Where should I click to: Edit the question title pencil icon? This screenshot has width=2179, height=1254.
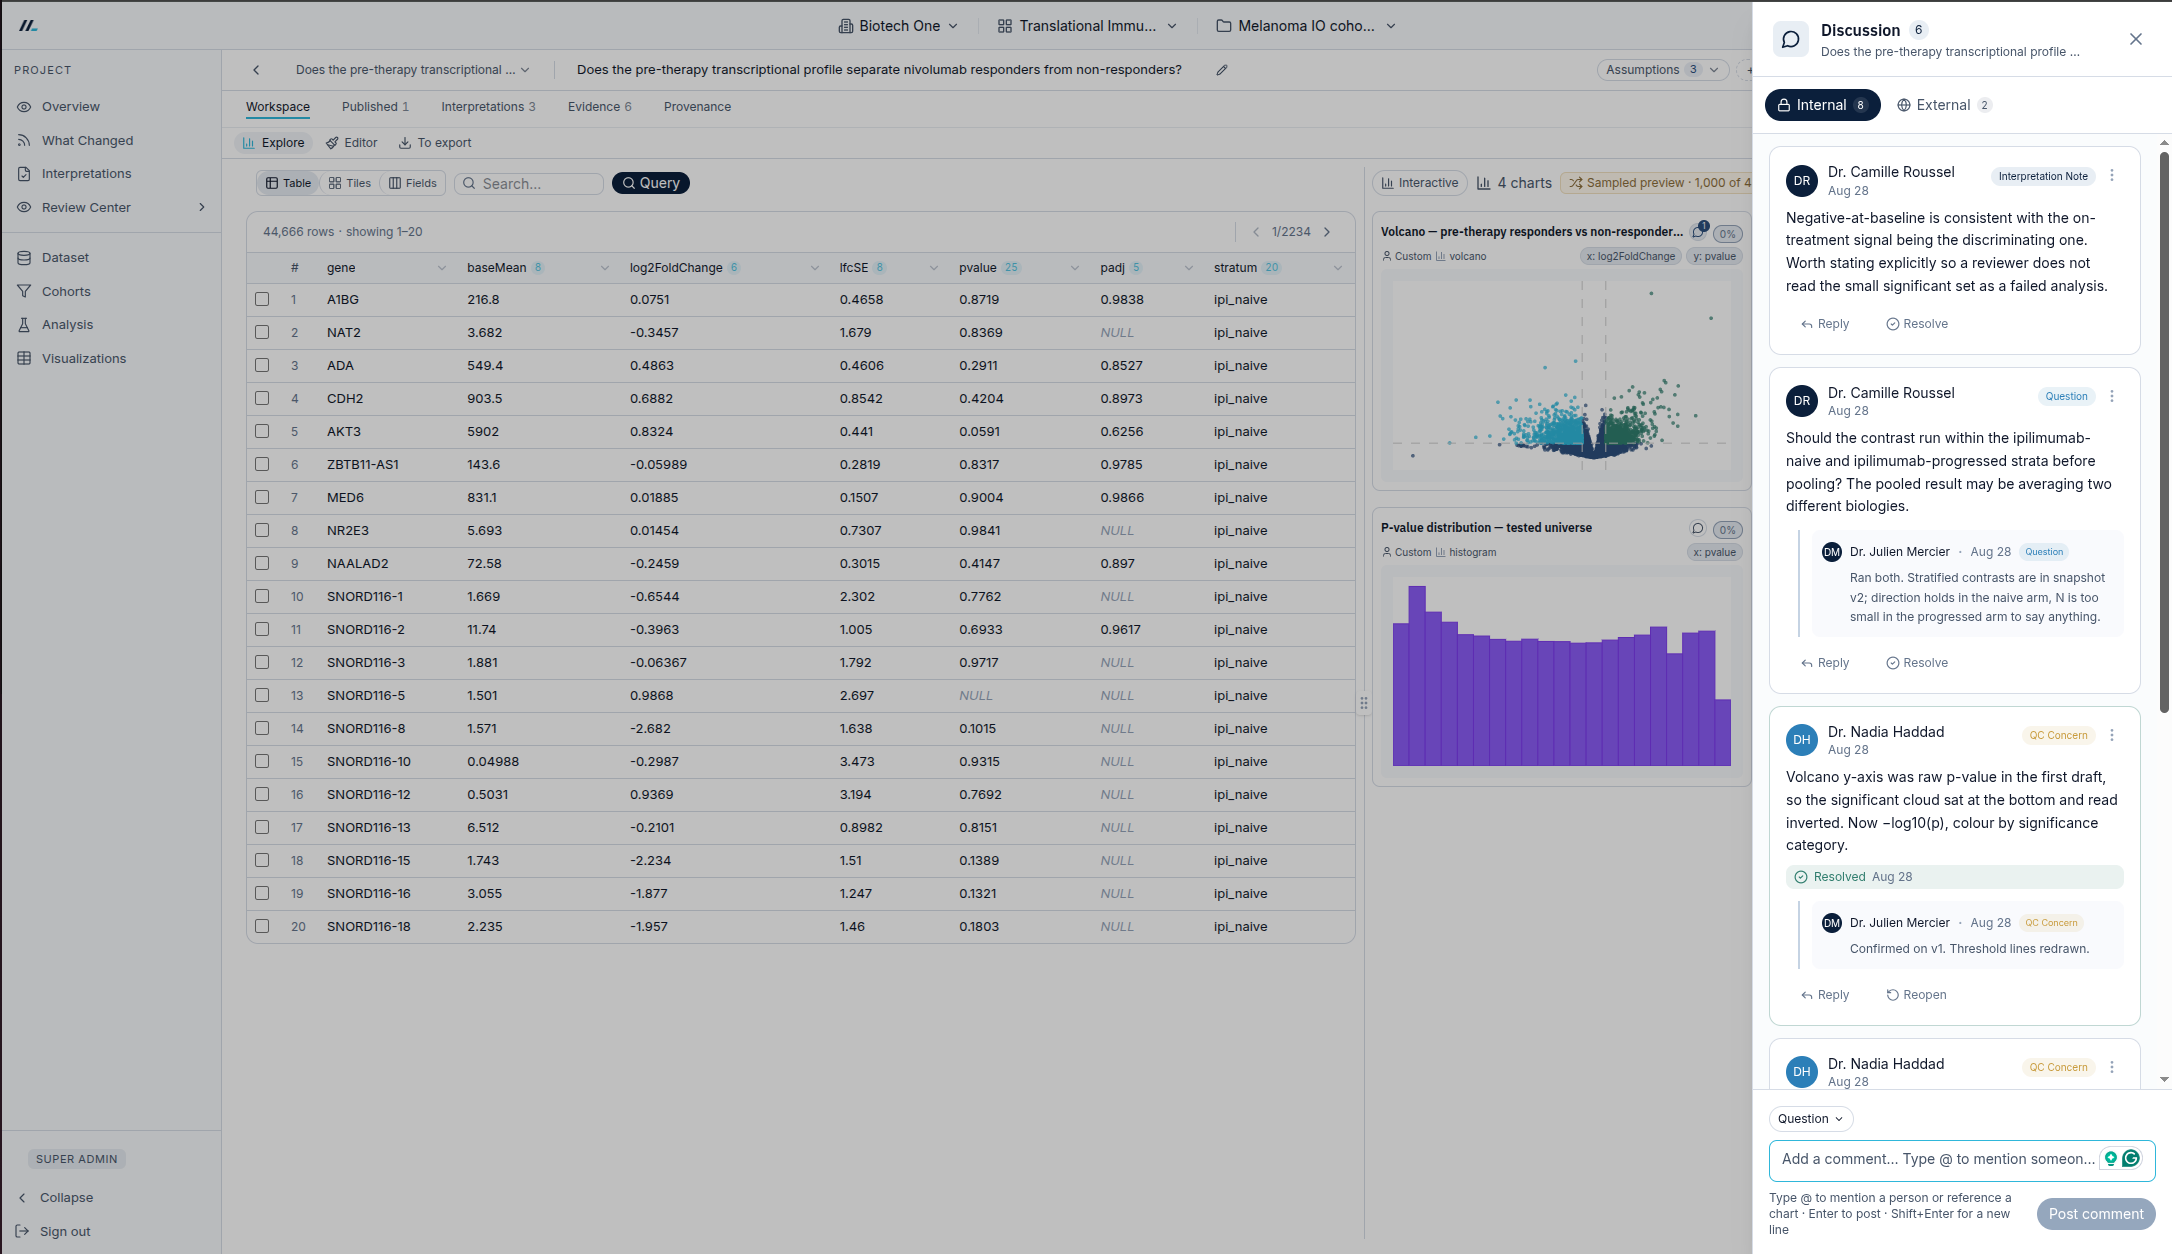pyautogui.click(x=1222, y=70)
